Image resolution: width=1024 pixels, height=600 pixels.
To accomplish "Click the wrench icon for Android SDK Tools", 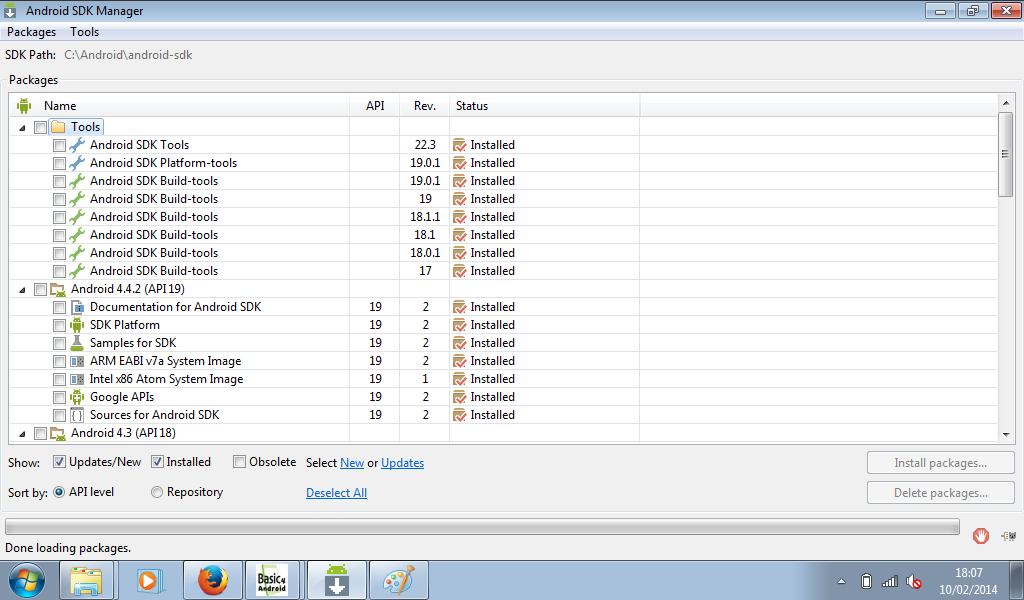I will [x=77, y=145].
